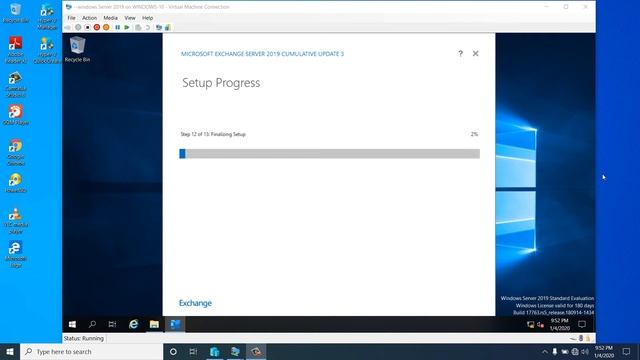
Task: Click the Revert toolbar icon
Action: pyautogui.click(x=148, y=27)
